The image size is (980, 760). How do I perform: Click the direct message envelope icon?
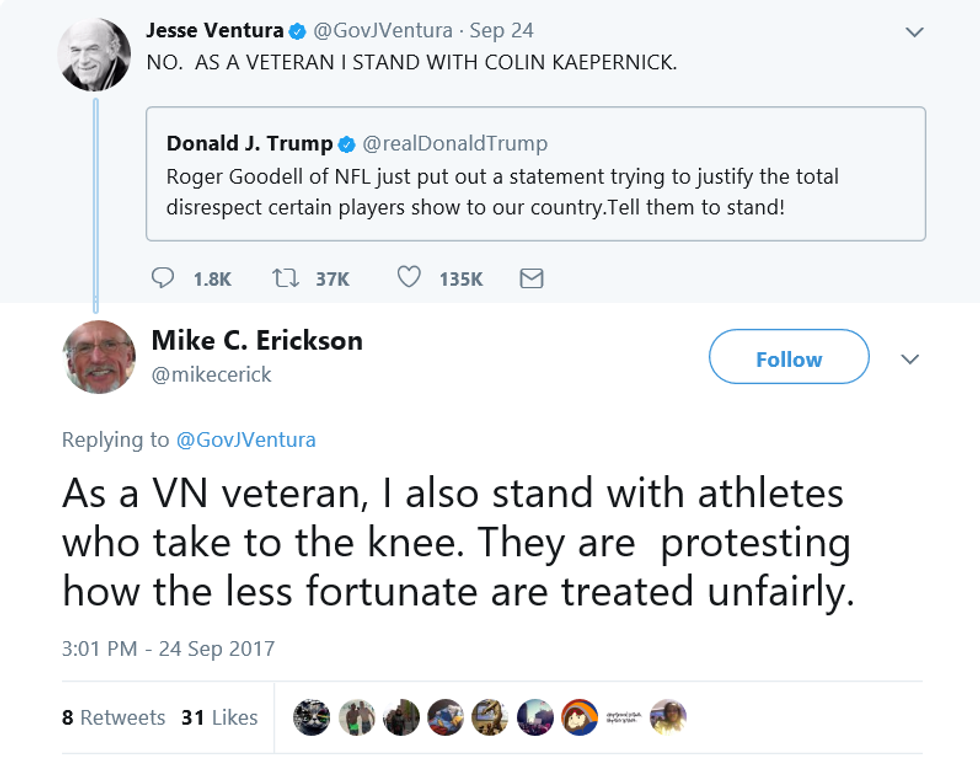(x=532, y=279)
